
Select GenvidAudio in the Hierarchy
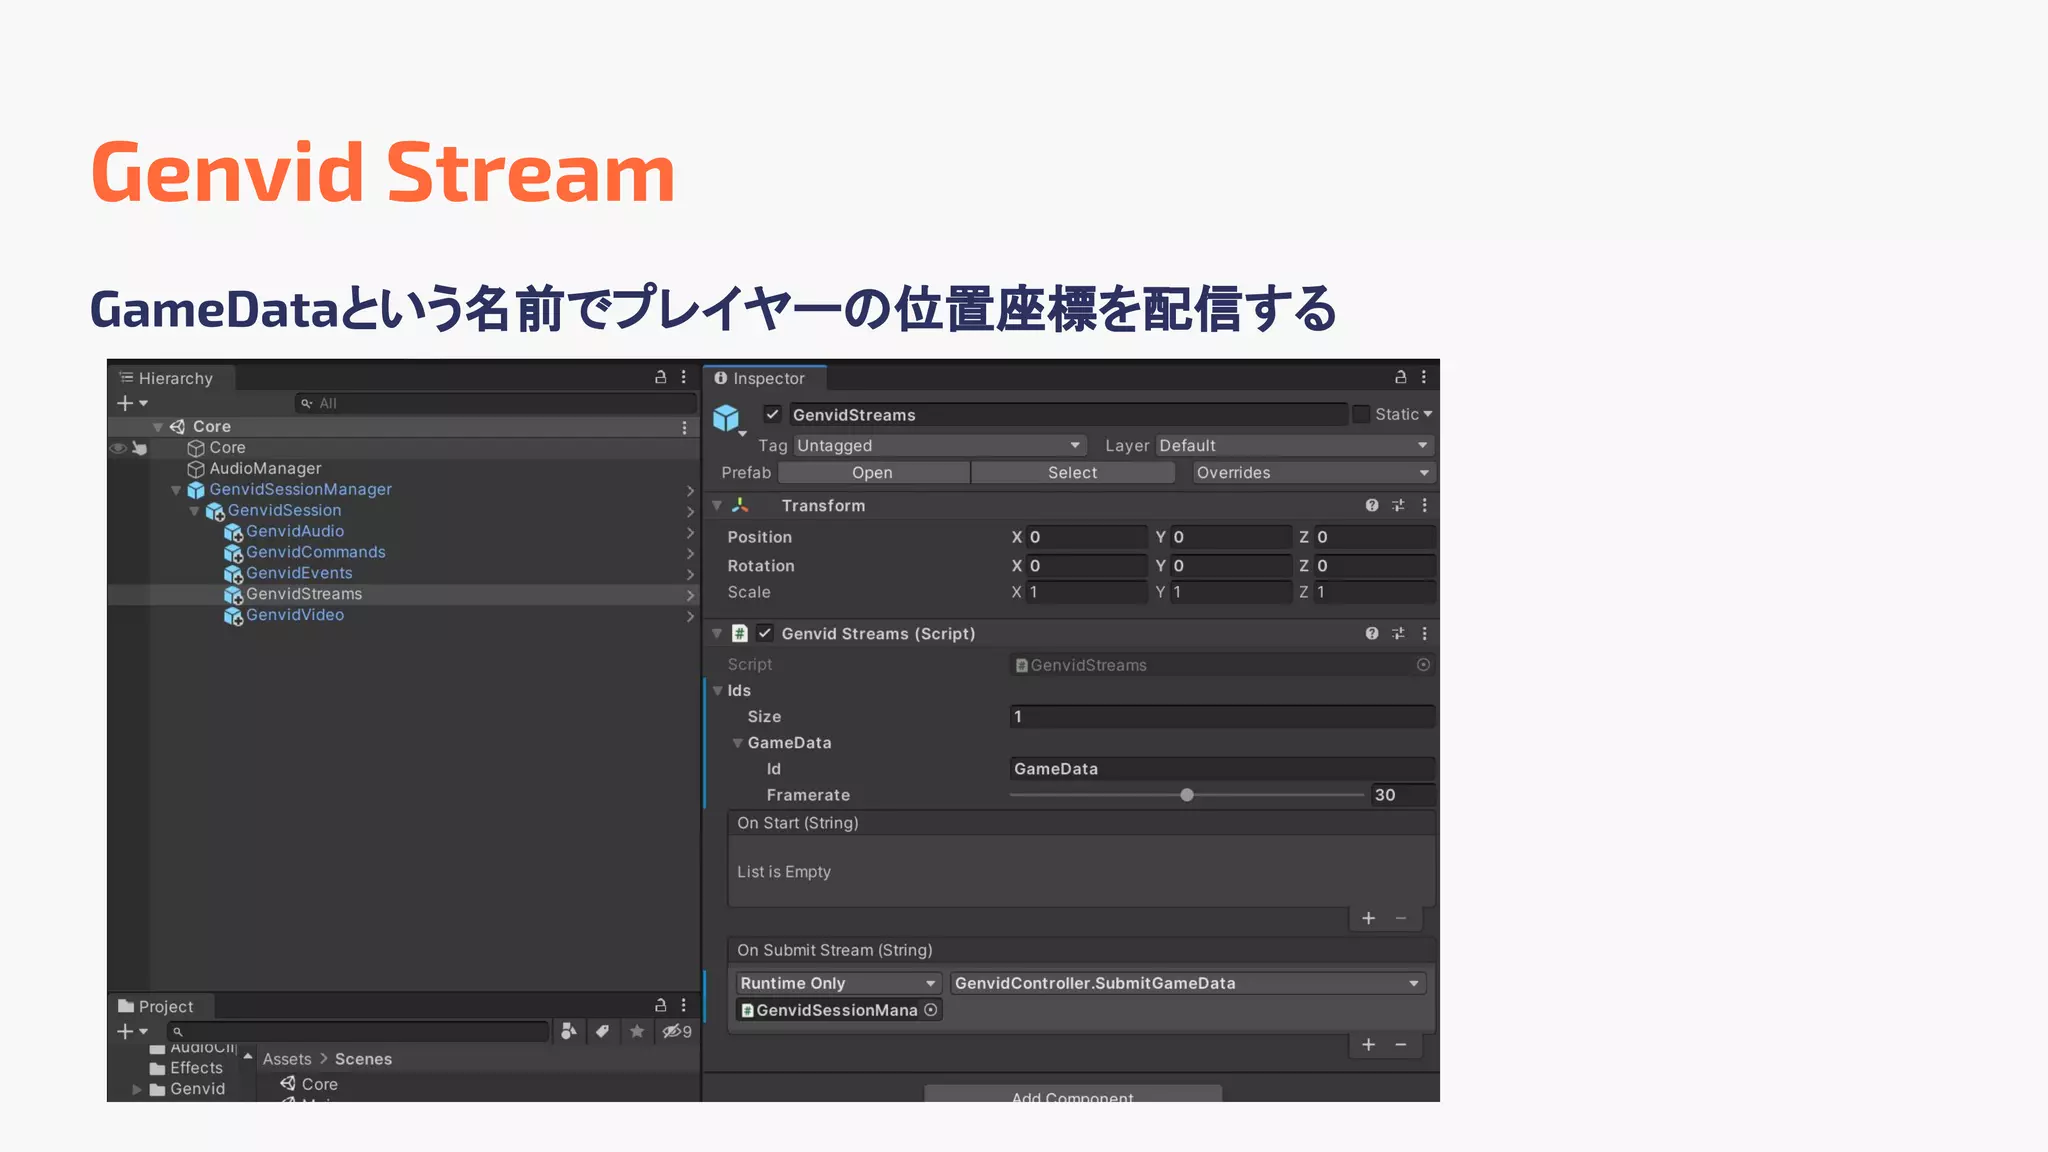click(x=295, y=532)
